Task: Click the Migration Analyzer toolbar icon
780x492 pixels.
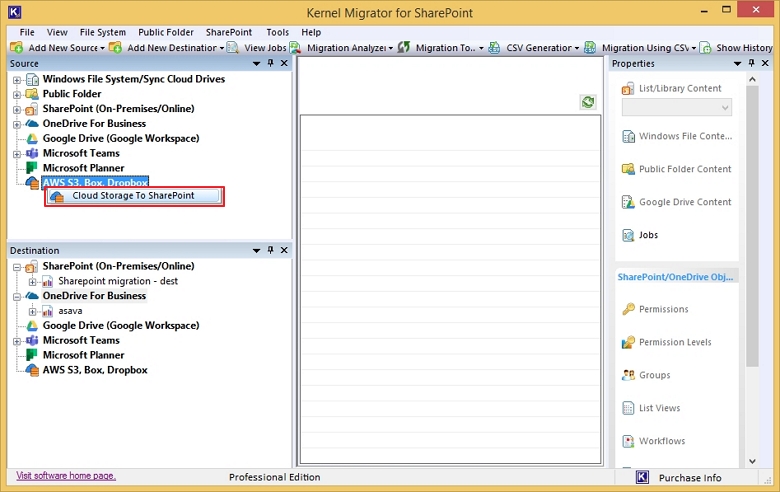Action: (295, 48)
